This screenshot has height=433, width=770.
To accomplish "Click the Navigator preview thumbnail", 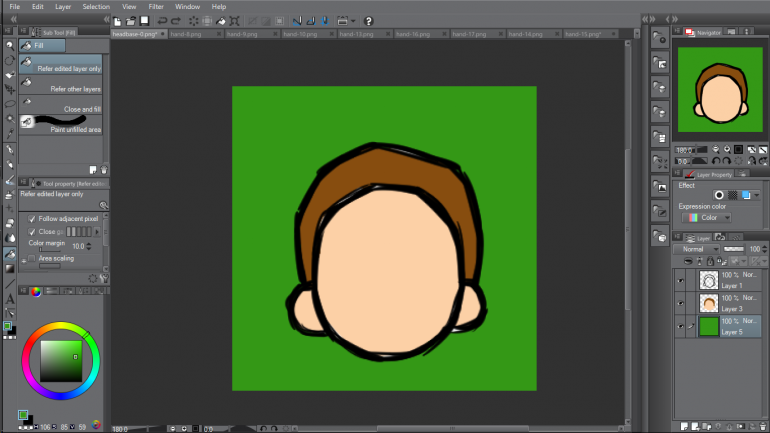I will [x=720, y=90].
